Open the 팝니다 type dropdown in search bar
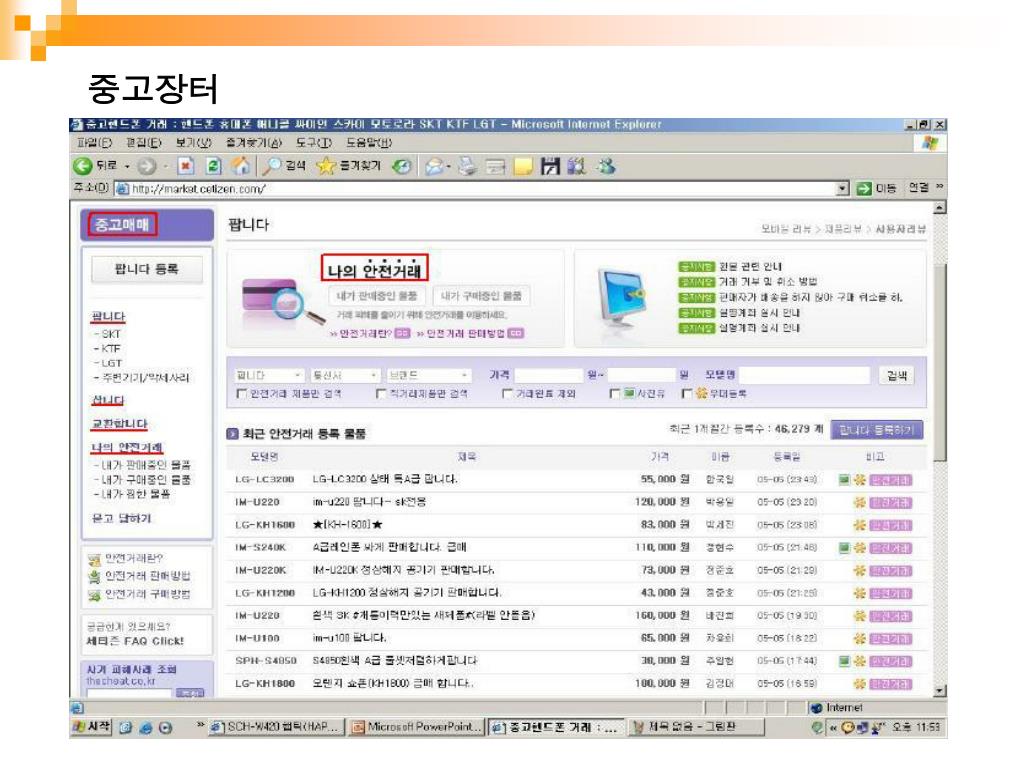The width and height of the screenshot is (1024, 768). click(x=269, y=376)
